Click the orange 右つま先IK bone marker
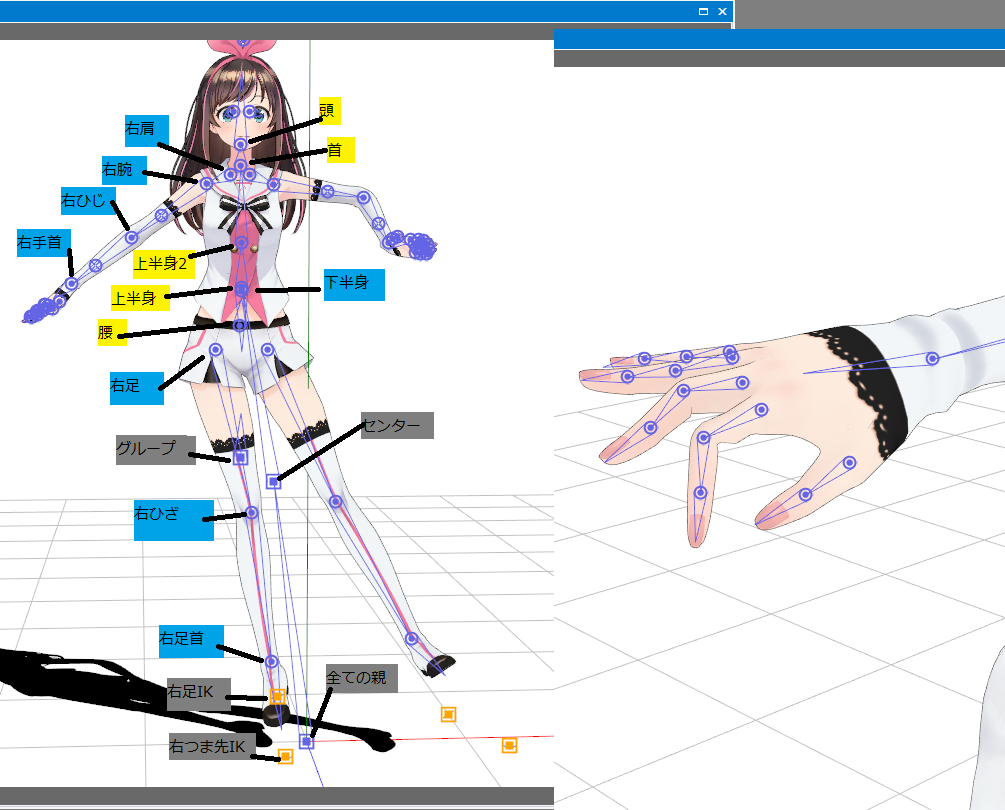This screenshot has height=810, width=1005. coord(285,757)
